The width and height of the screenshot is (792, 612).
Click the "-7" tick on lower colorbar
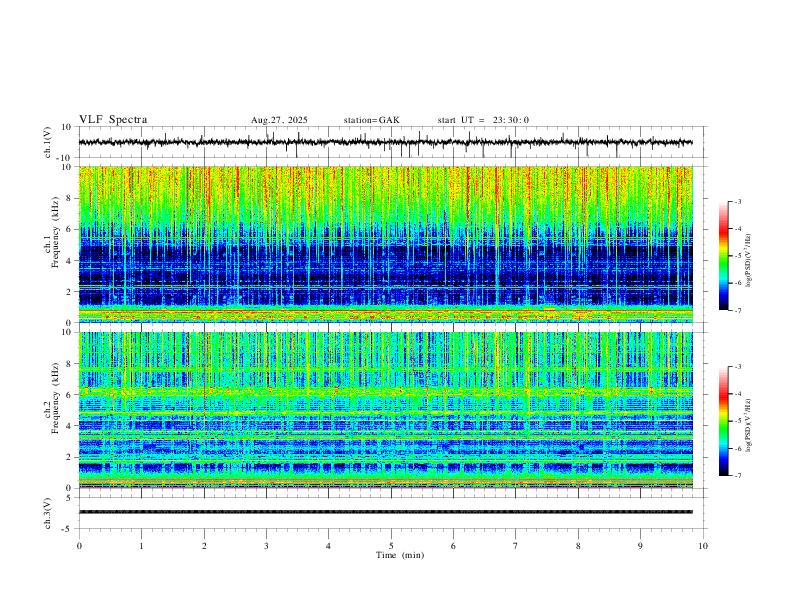point(737,476)
